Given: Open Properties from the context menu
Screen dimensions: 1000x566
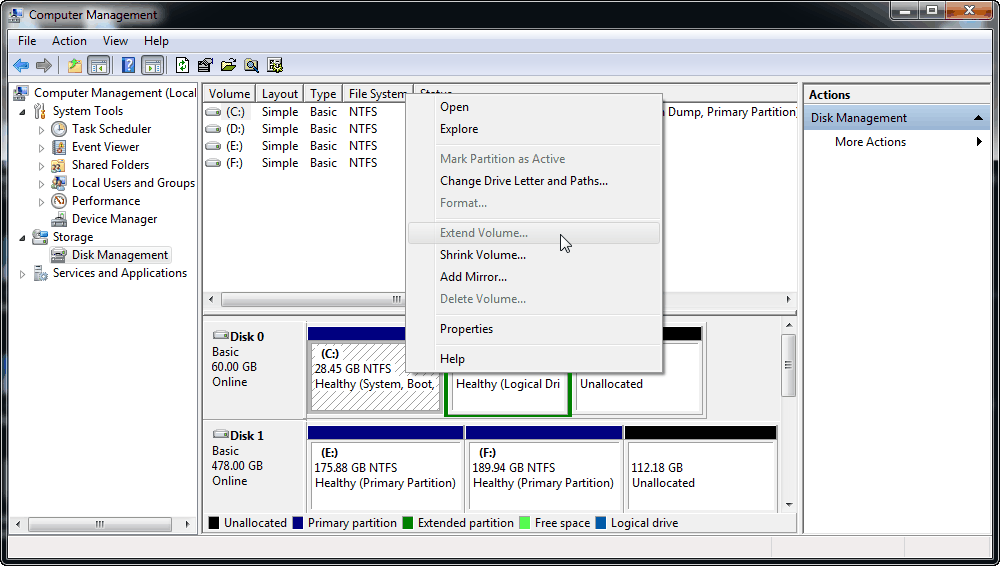Looking at the screenshot, I should [x=534, y=329].
